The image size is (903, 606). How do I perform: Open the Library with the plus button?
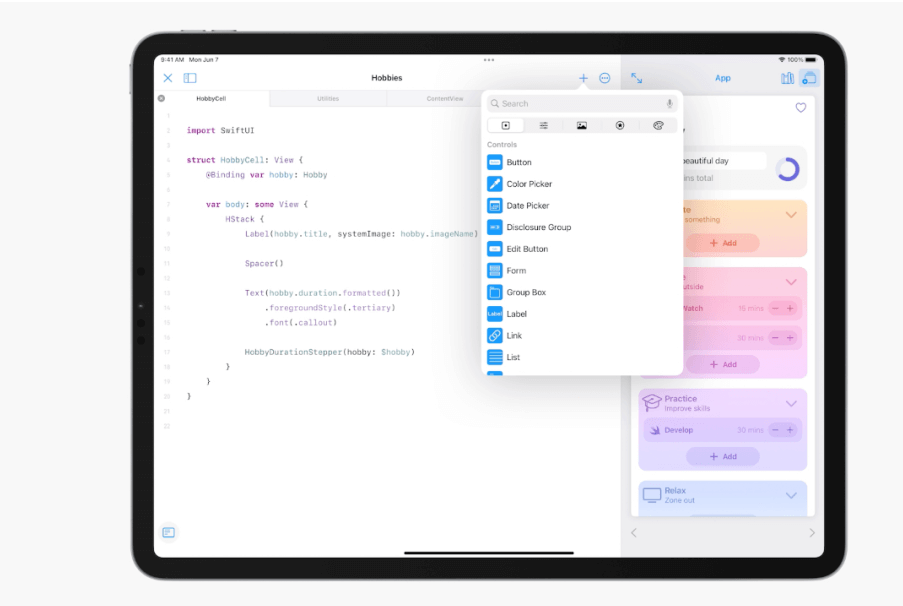coord(583,77)
